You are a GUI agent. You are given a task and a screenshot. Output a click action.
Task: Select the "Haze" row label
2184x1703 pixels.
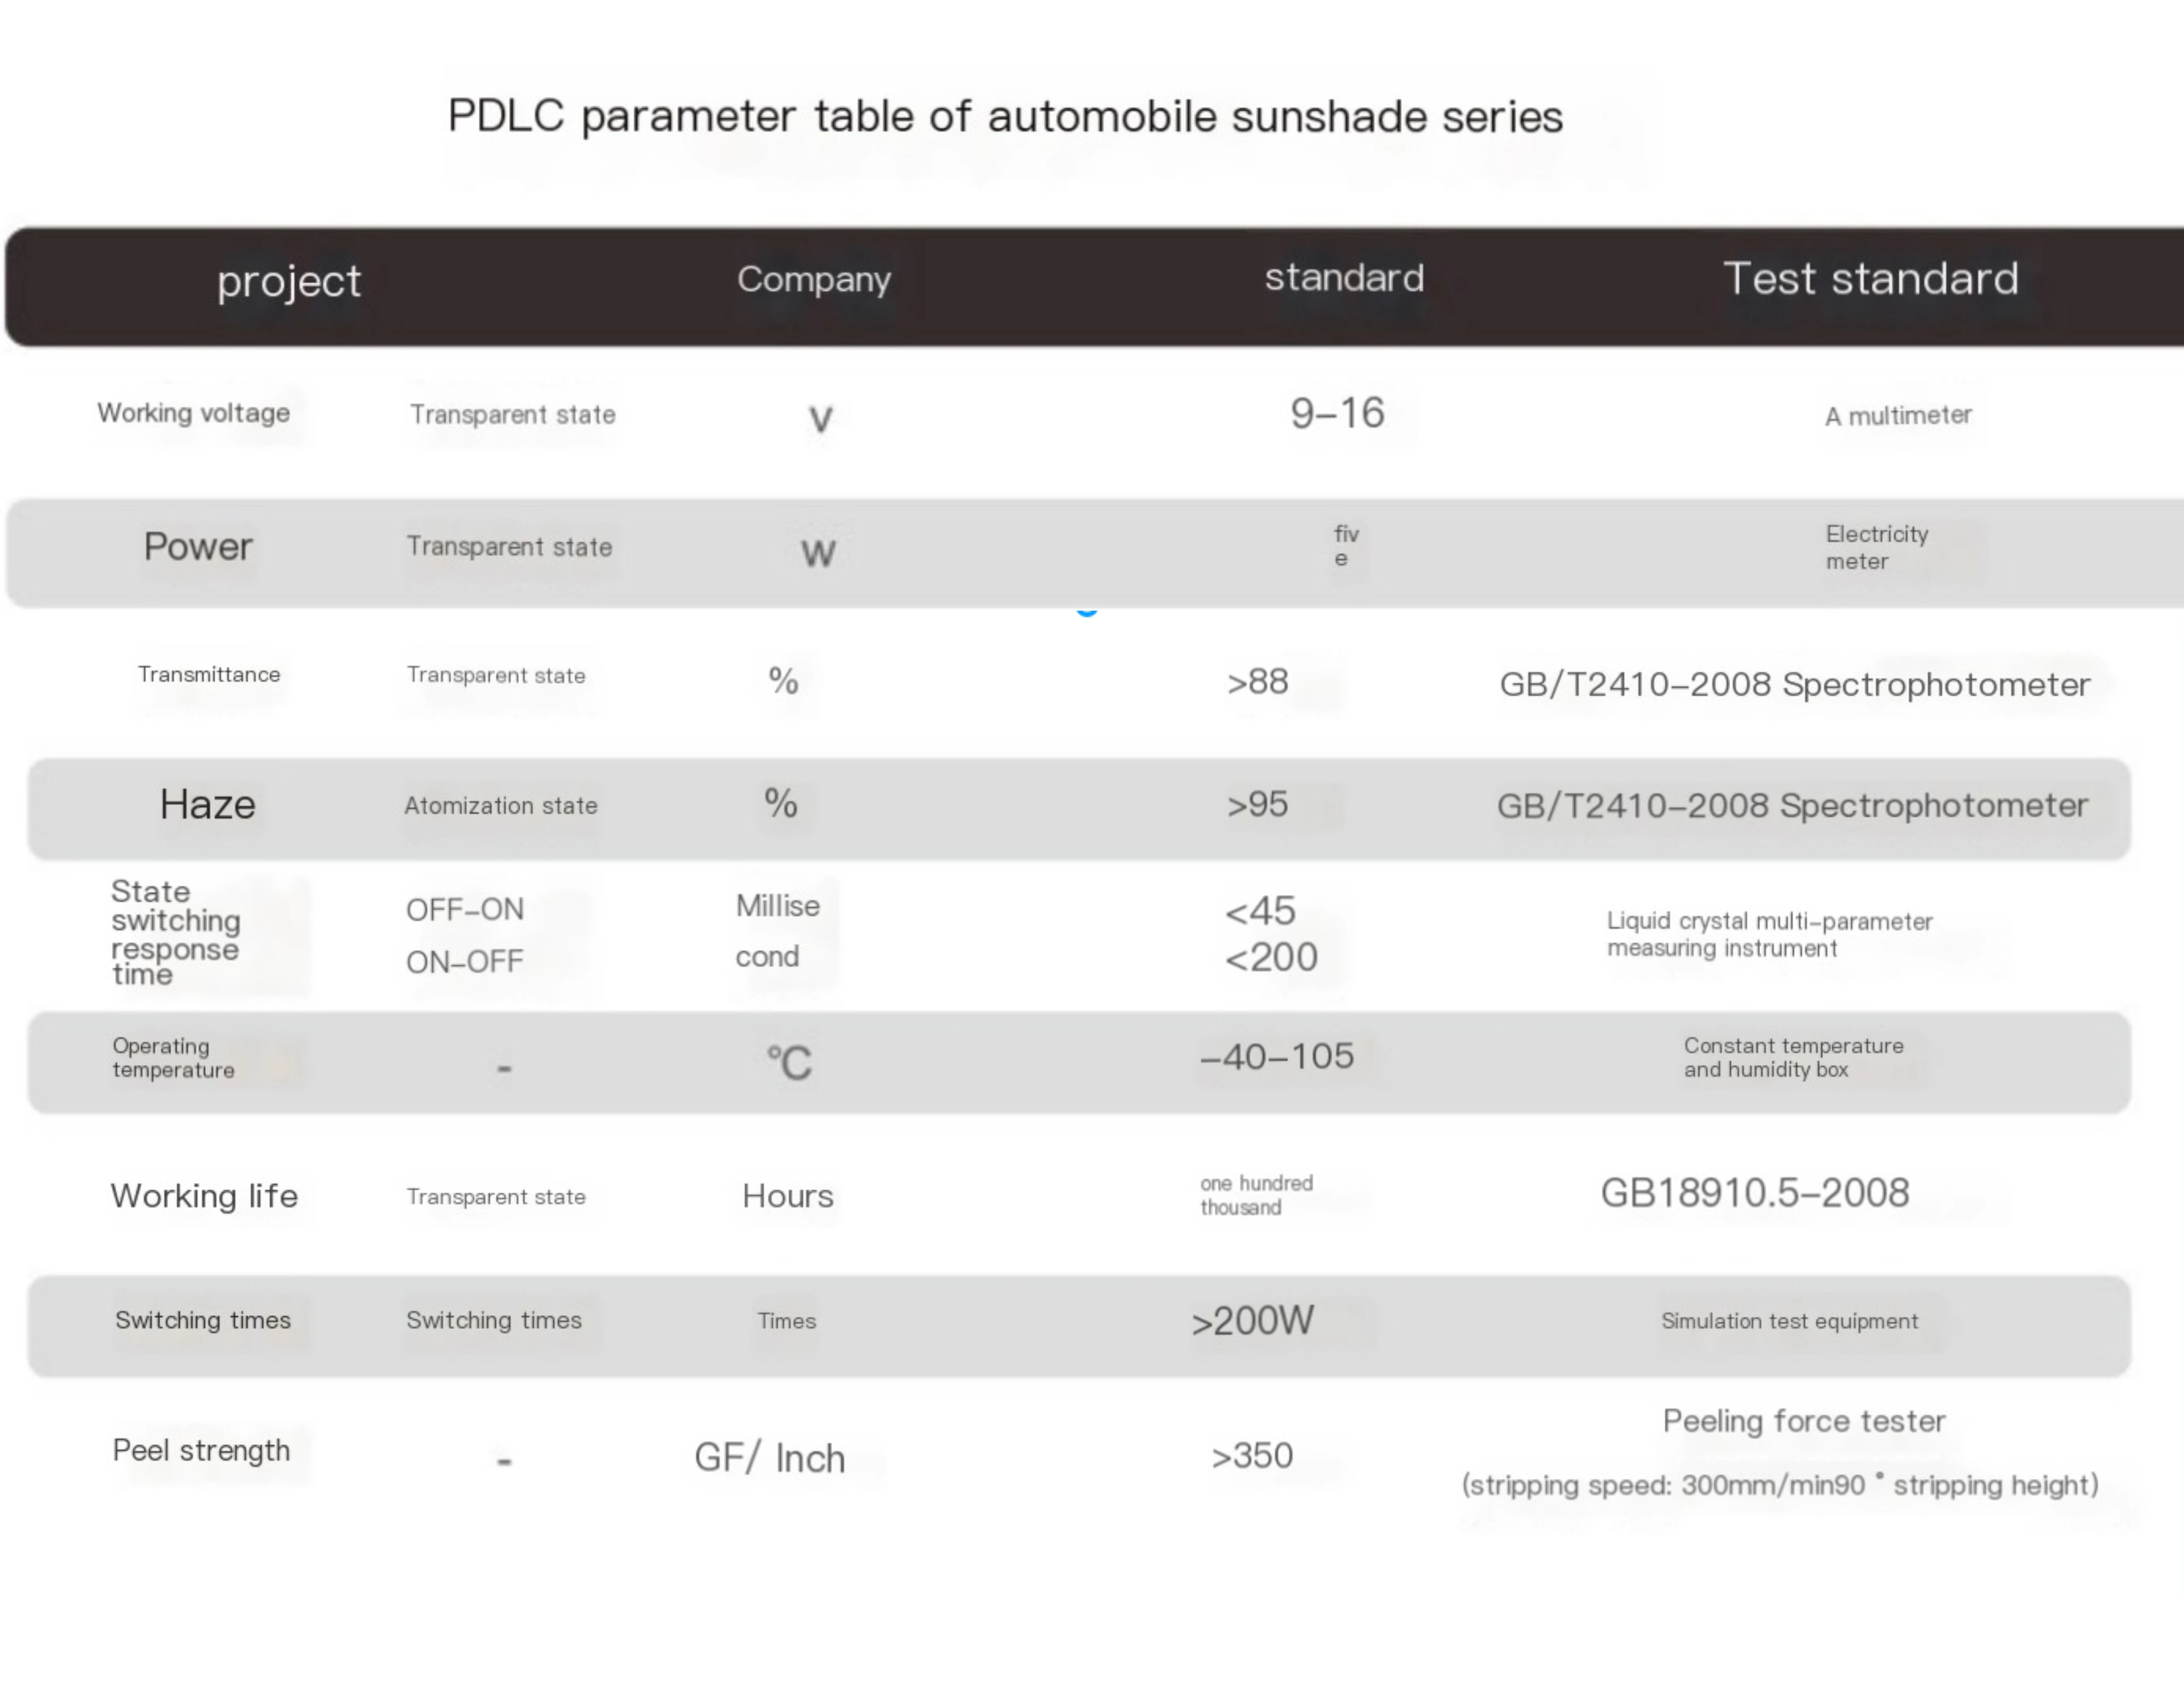click(208, 805)
